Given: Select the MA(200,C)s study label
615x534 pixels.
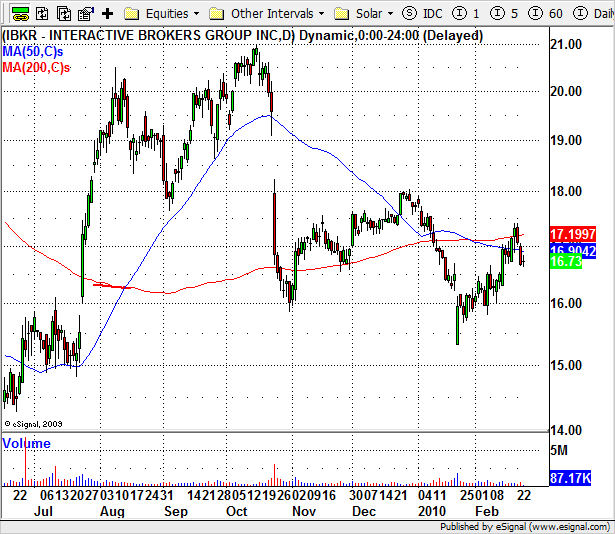Looking at the screenshot, I should (36, 67).
